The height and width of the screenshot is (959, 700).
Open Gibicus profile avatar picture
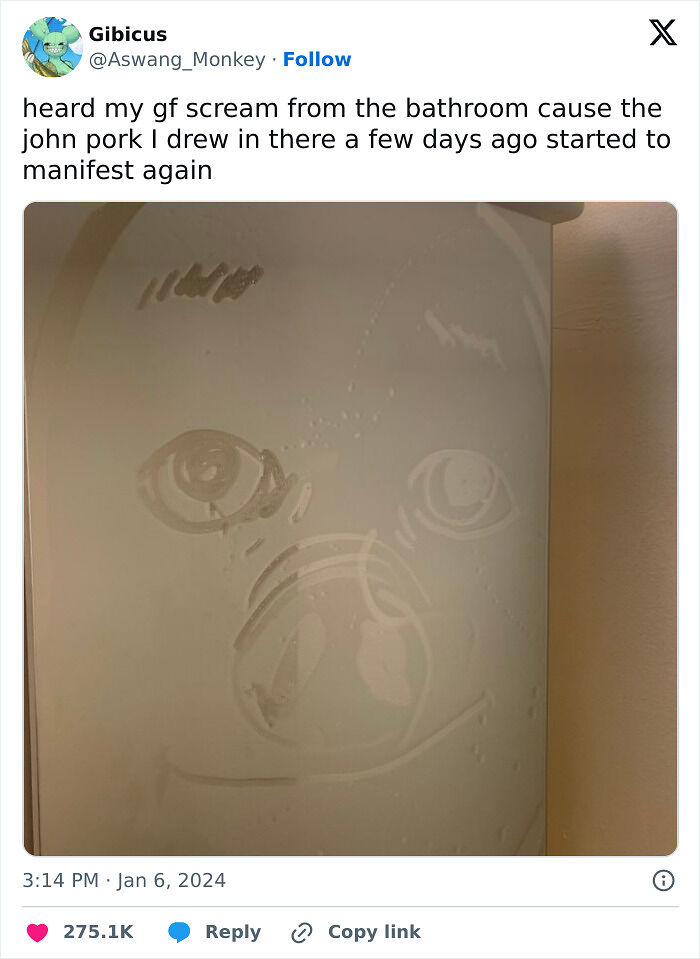[52, 46]
